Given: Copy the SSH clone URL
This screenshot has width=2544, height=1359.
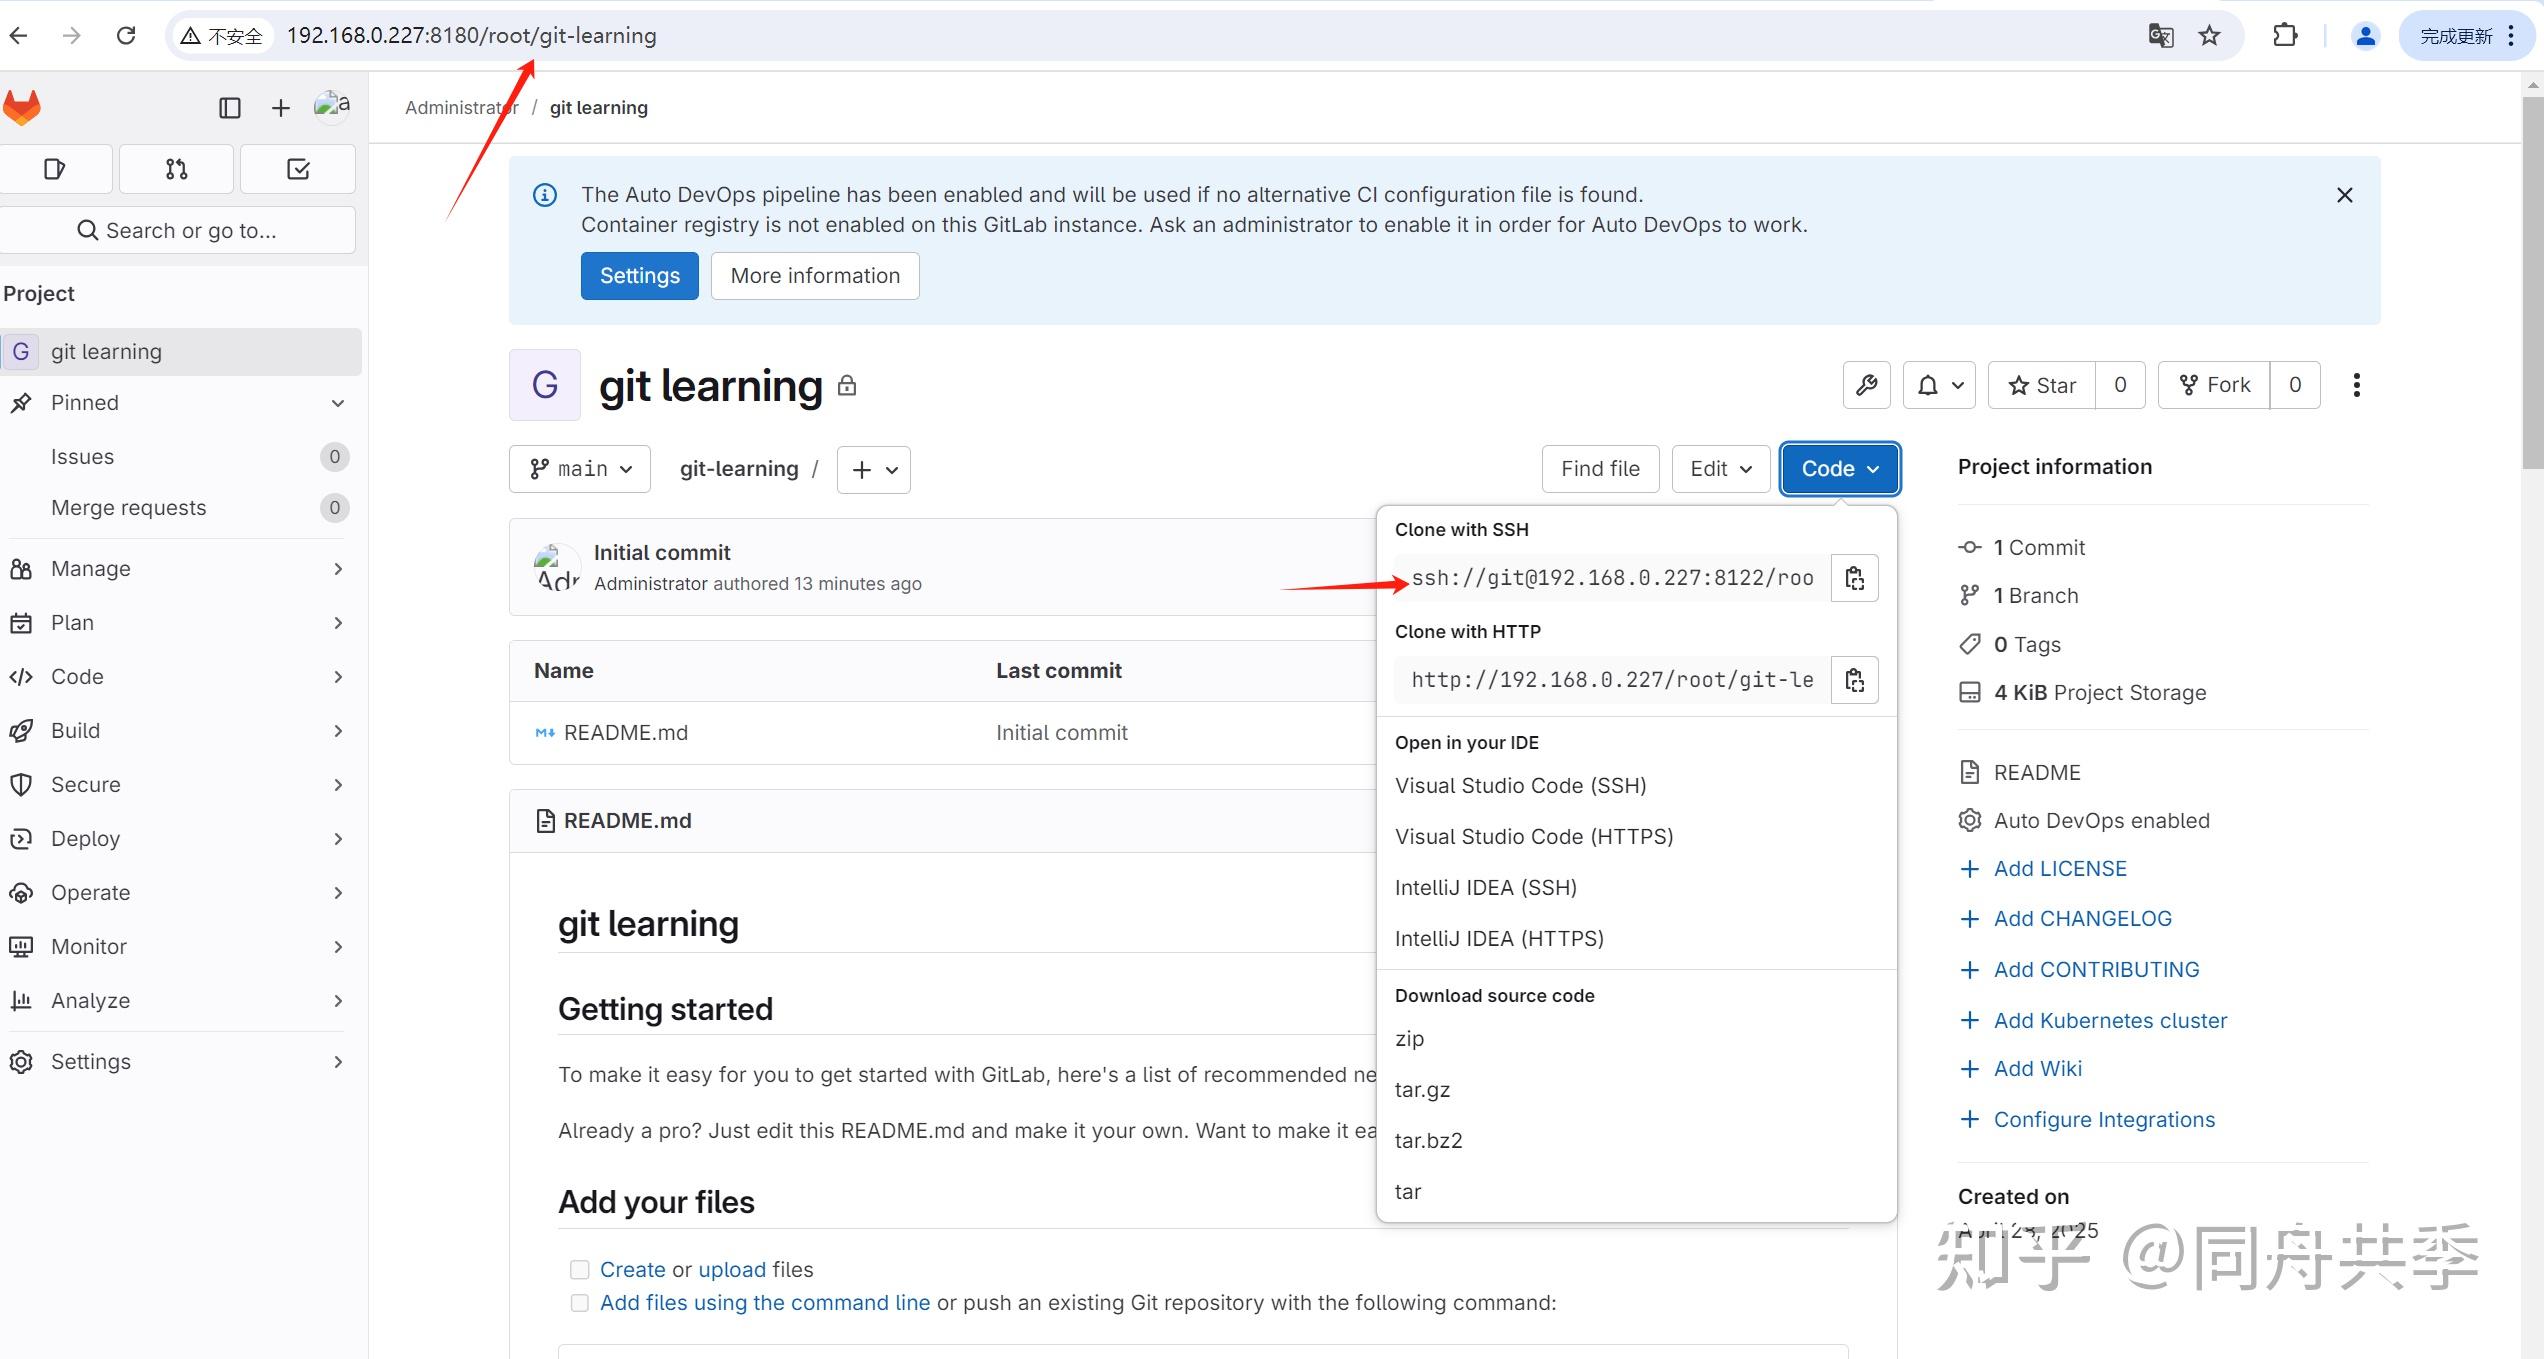Looking at the screenshot, I should click(x=1854, y=578).
